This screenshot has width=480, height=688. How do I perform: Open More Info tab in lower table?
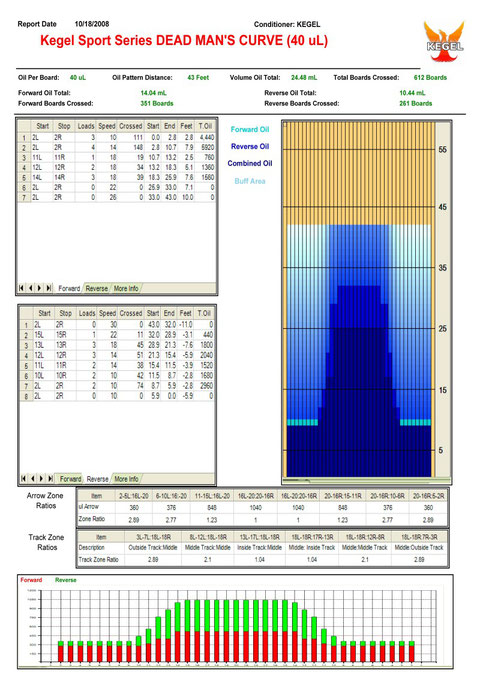126,479
